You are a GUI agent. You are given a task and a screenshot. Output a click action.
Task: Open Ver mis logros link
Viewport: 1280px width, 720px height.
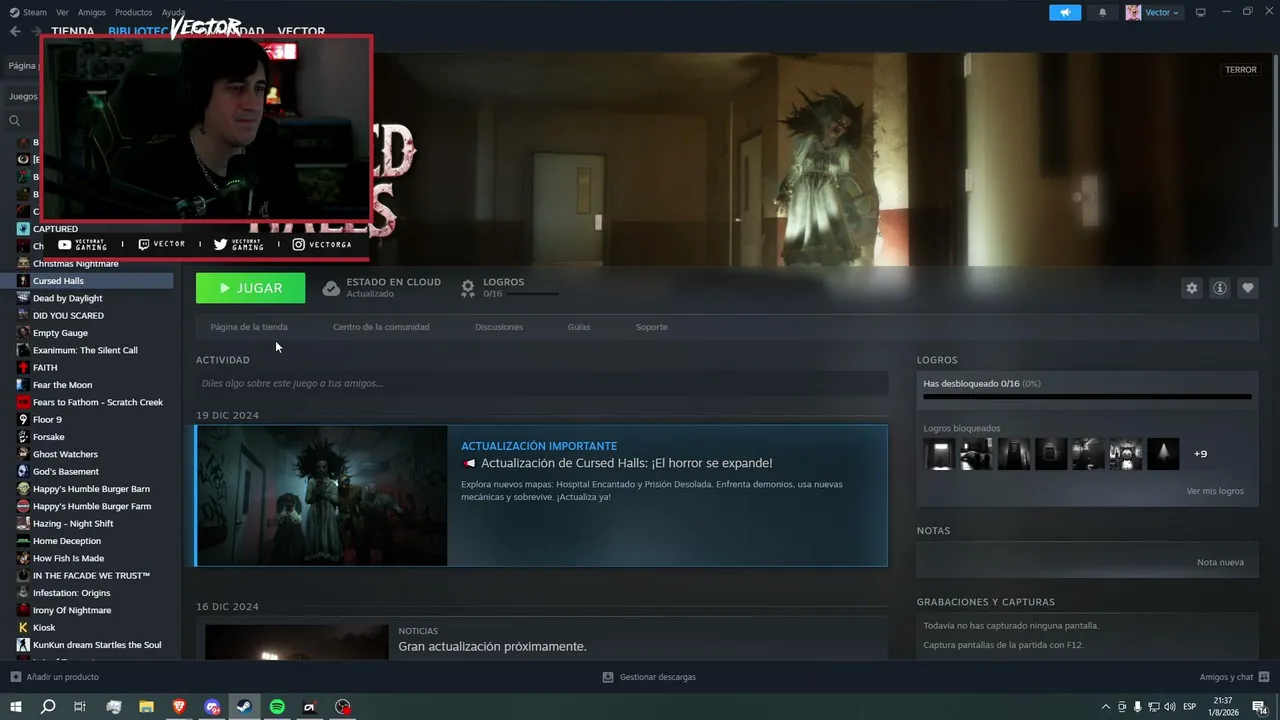(x=1215, y=491)
